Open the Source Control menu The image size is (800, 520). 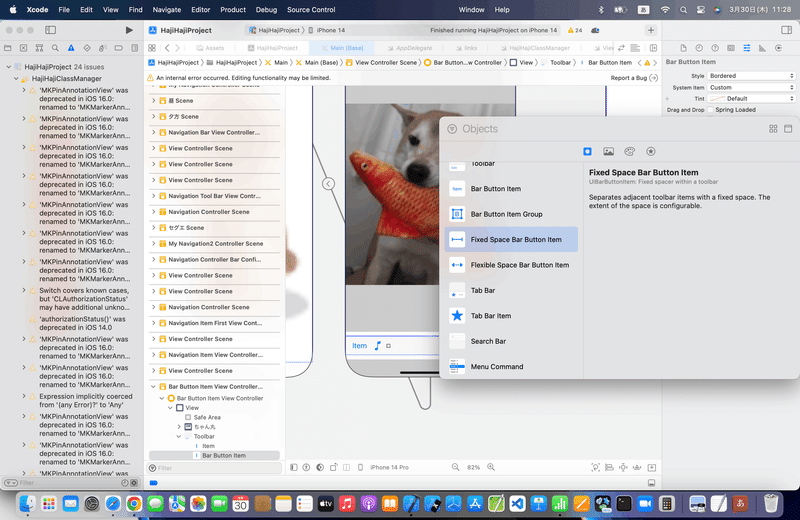[x=311, y=10]
